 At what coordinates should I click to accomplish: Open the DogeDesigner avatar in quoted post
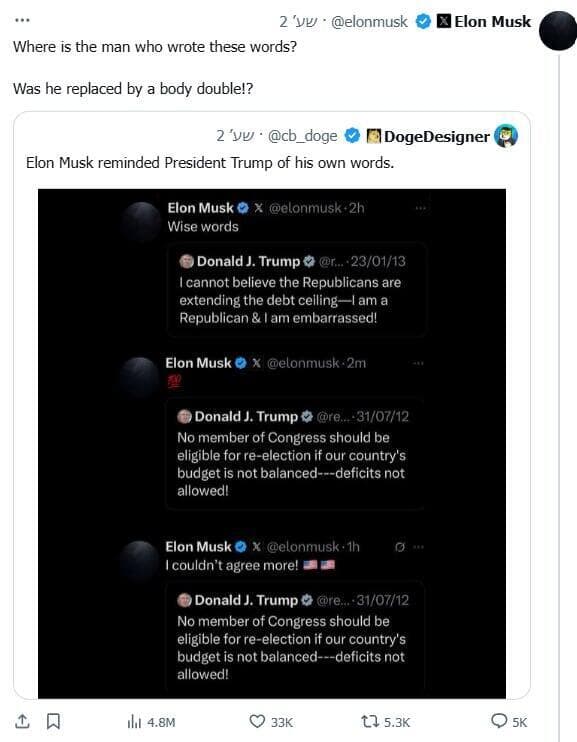point(506,136)
